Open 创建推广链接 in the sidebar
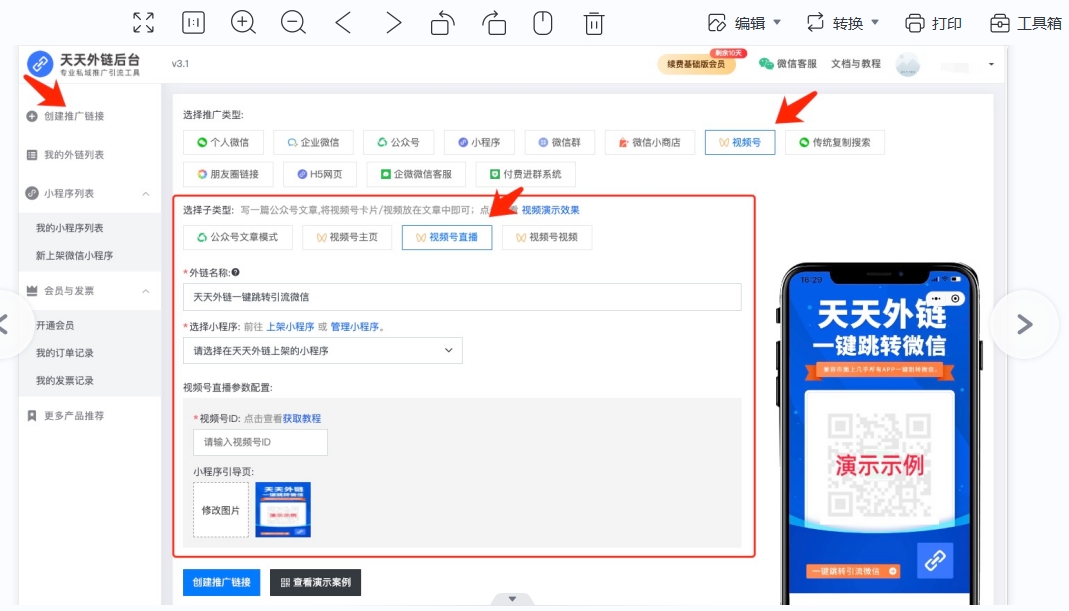Viewport: 1069px width, 611px height. 74,116
